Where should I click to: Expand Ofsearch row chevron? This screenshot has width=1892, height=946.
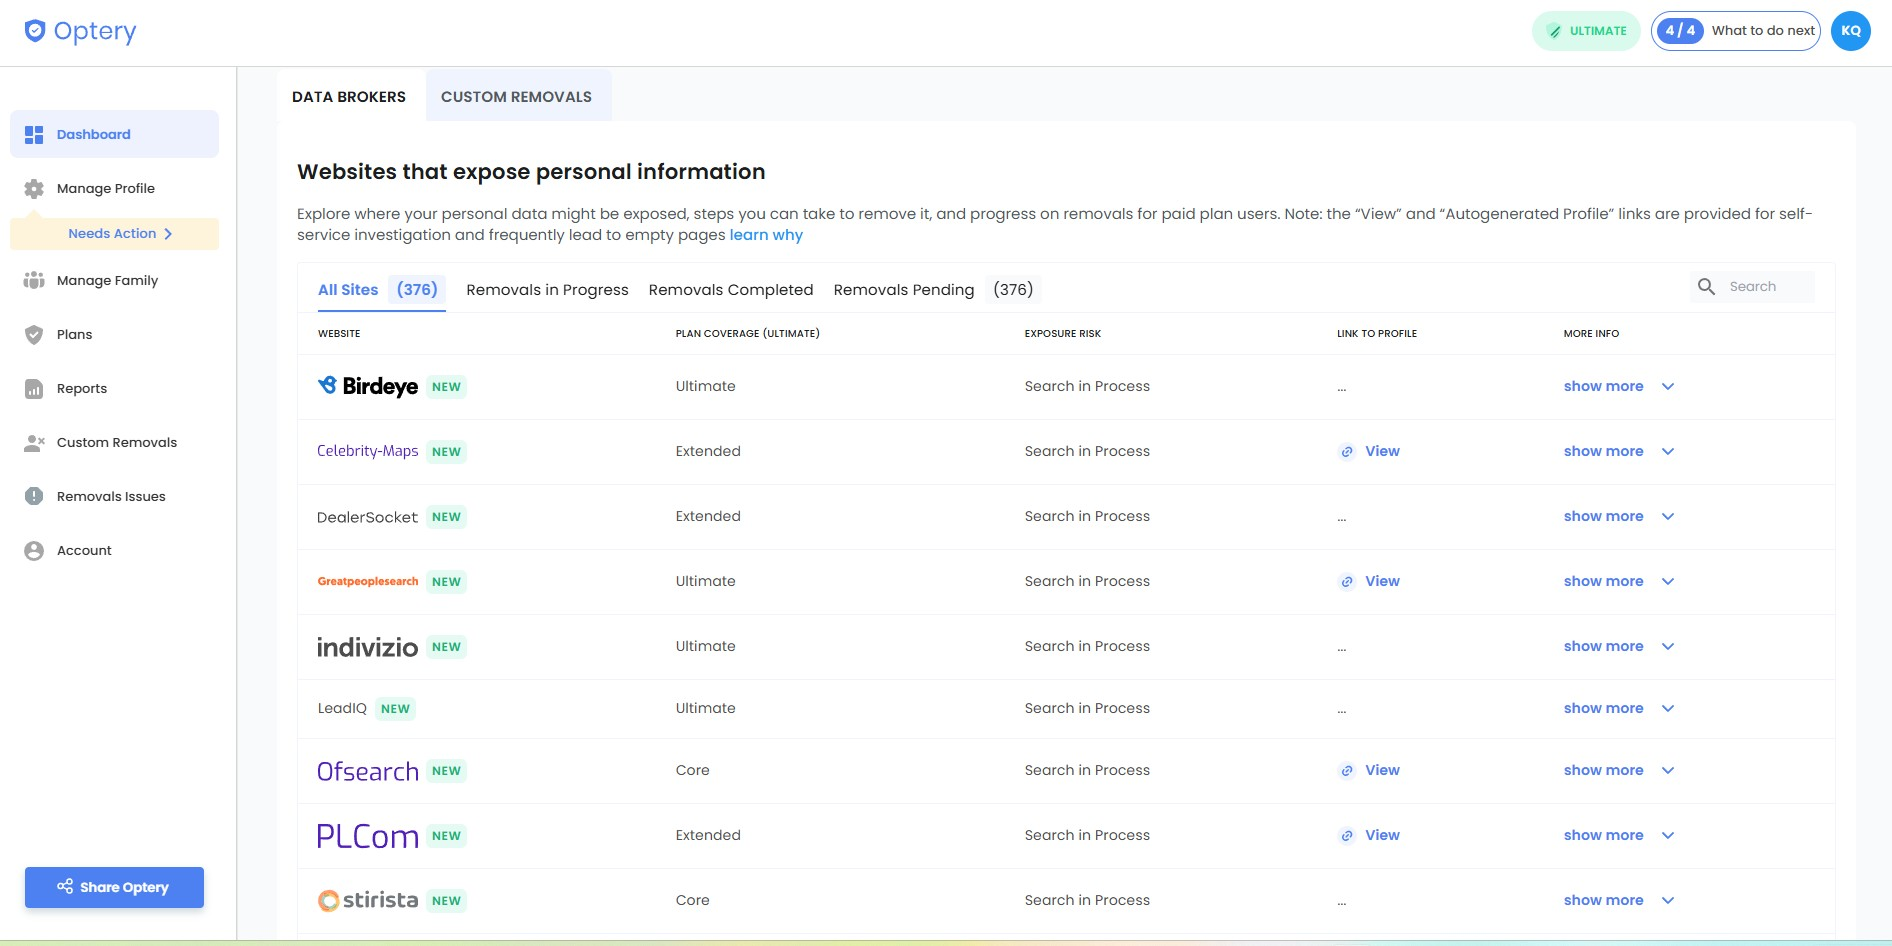point(1668,771)
